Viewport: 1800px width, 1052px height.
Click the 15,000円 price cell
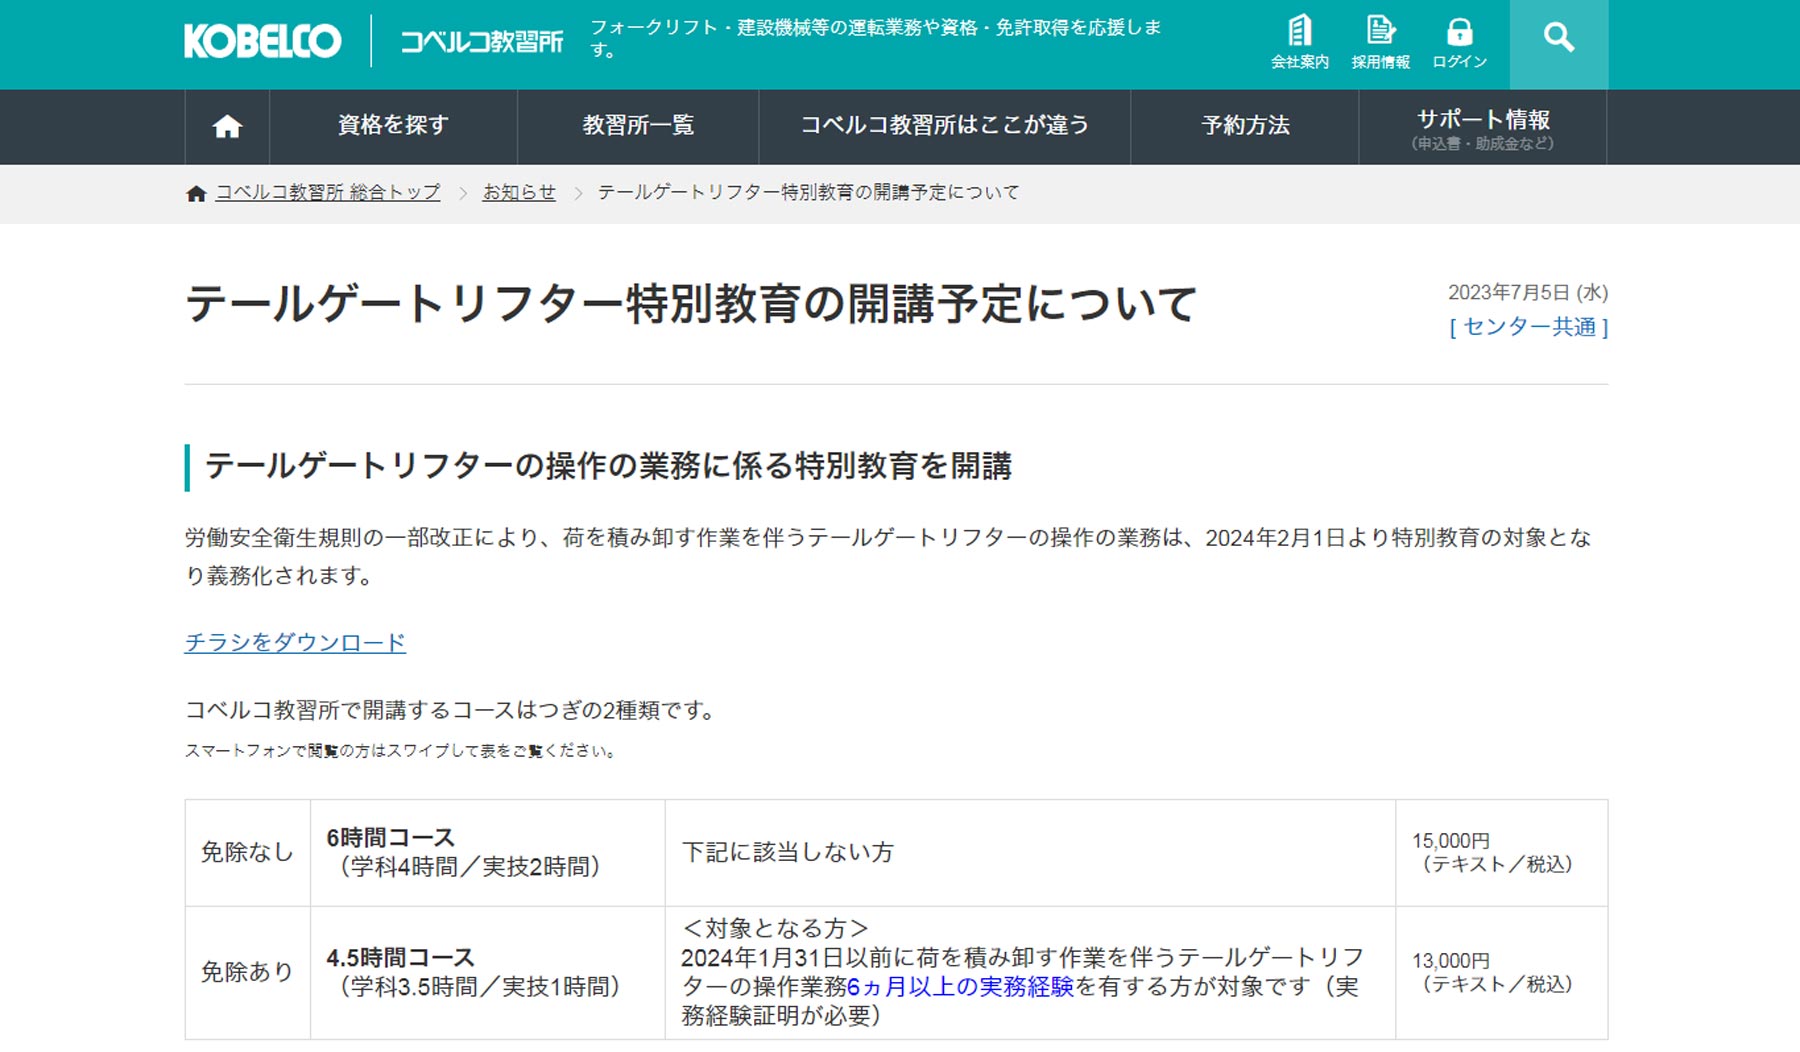[x=1502, y=852]
